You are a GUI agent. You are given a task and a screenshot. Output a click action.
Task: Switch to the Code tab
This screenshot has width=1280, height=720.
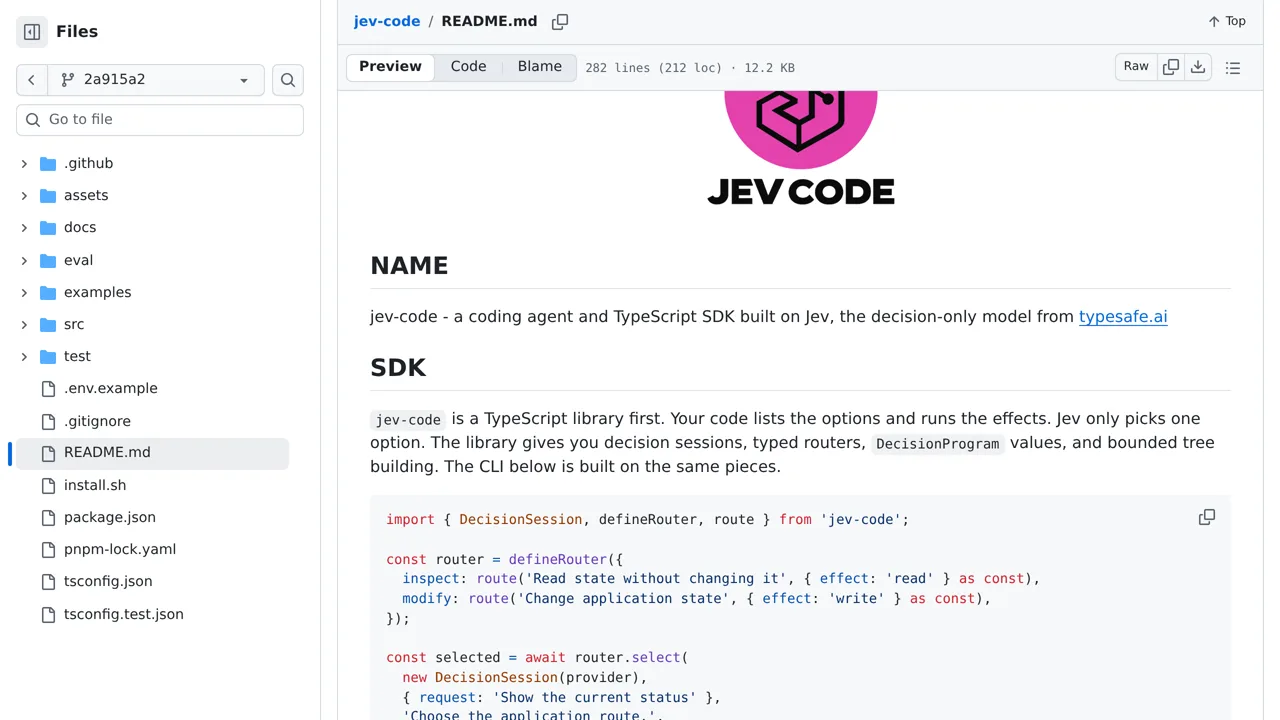click(468, 67)
